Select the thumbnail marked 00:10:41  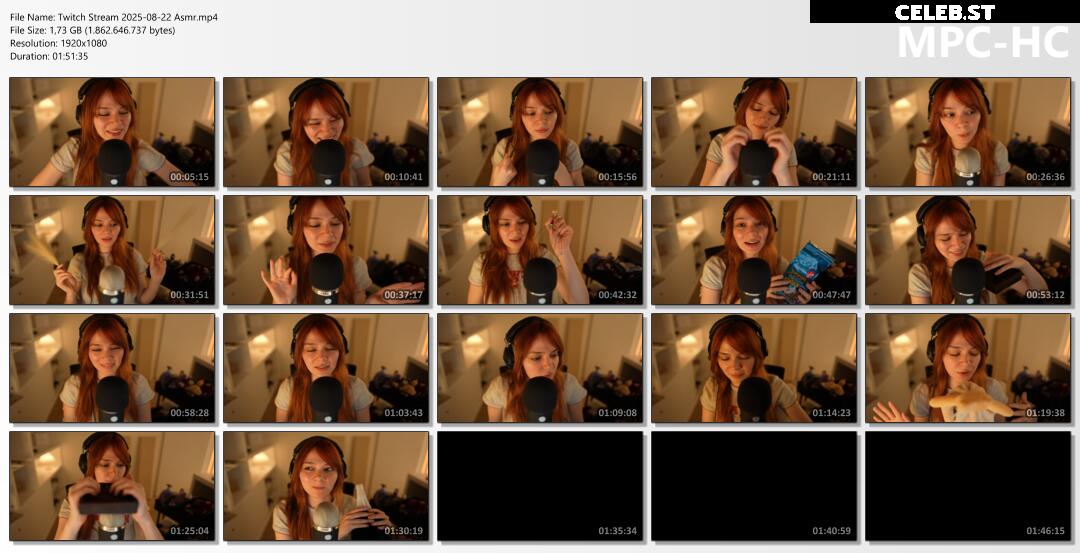pos(326,132)
